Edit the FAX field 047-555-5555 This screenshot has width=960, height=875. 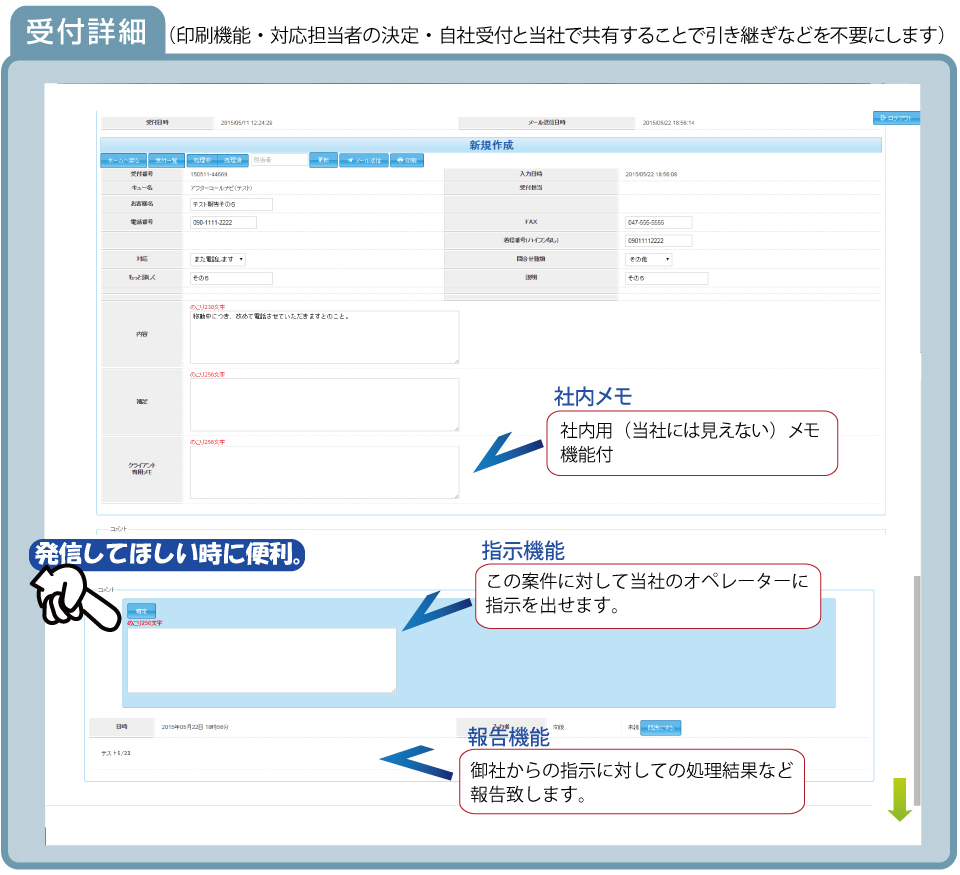[x=658, y=222]
